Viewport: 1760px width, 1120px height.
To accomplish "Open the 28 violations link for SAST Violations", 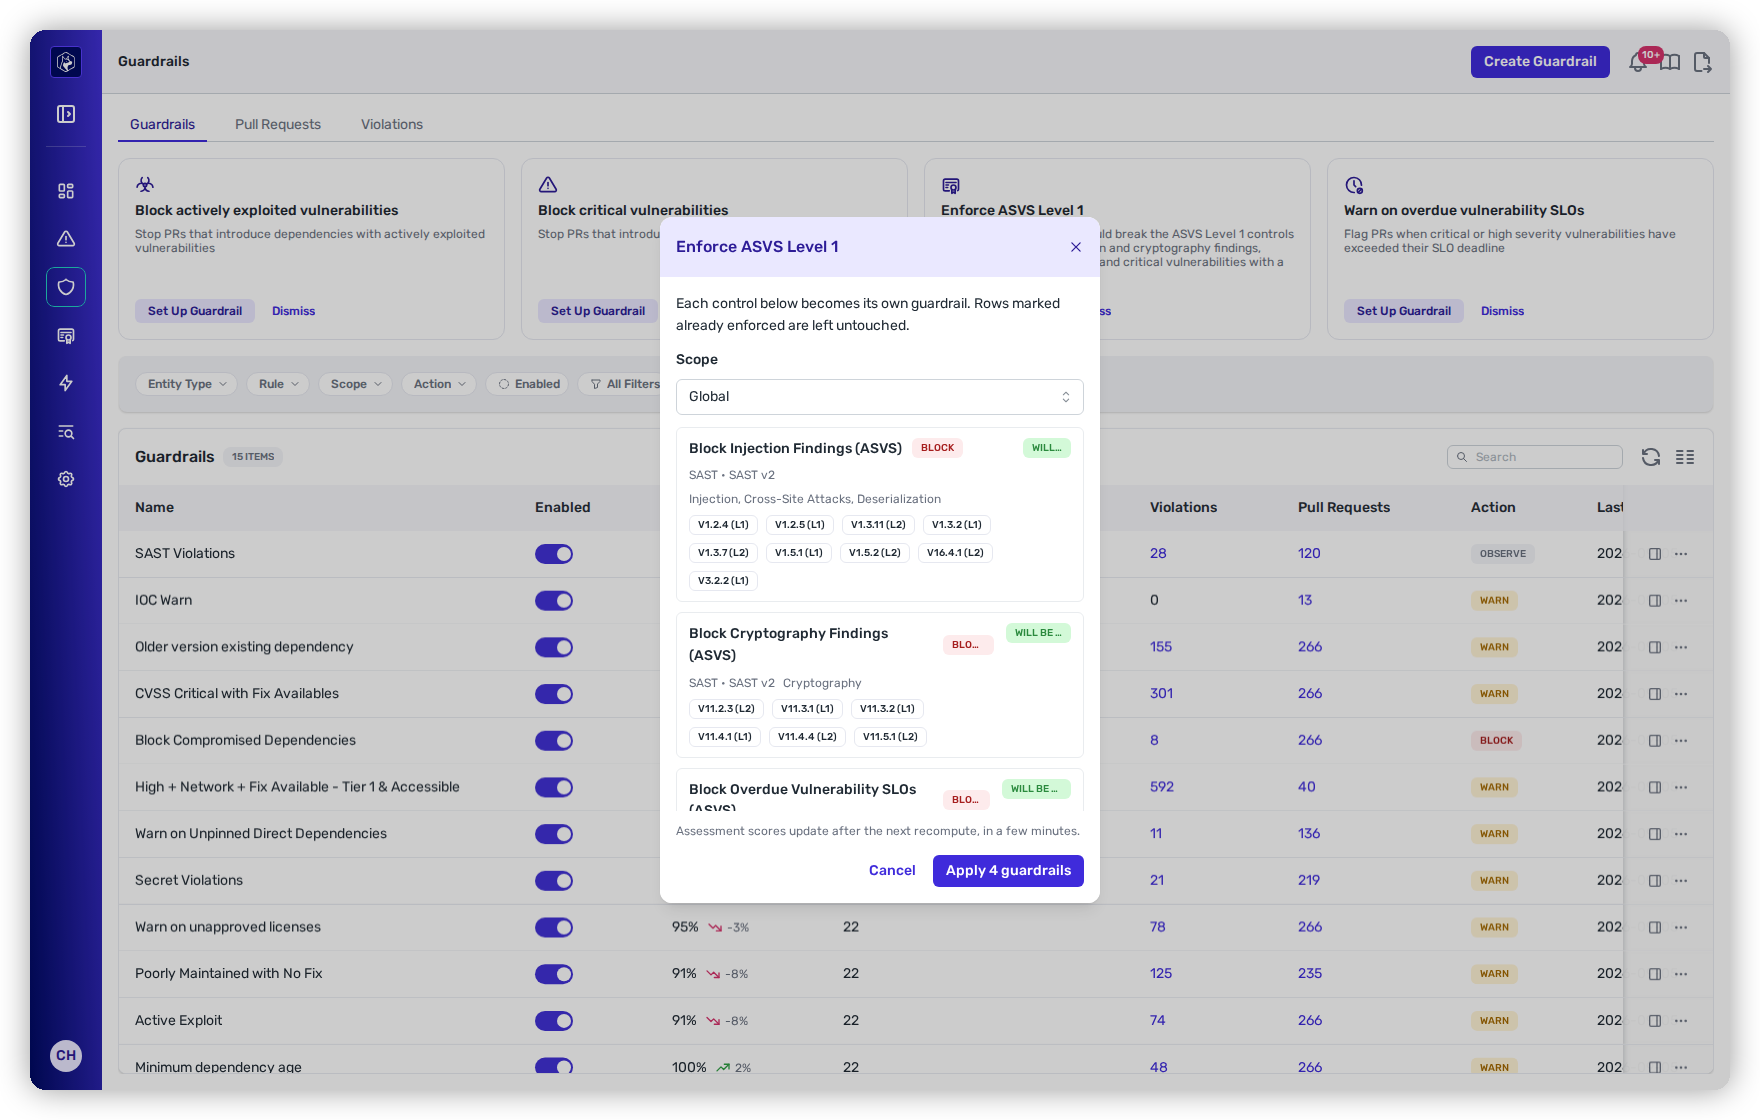I will (1158, 554).
